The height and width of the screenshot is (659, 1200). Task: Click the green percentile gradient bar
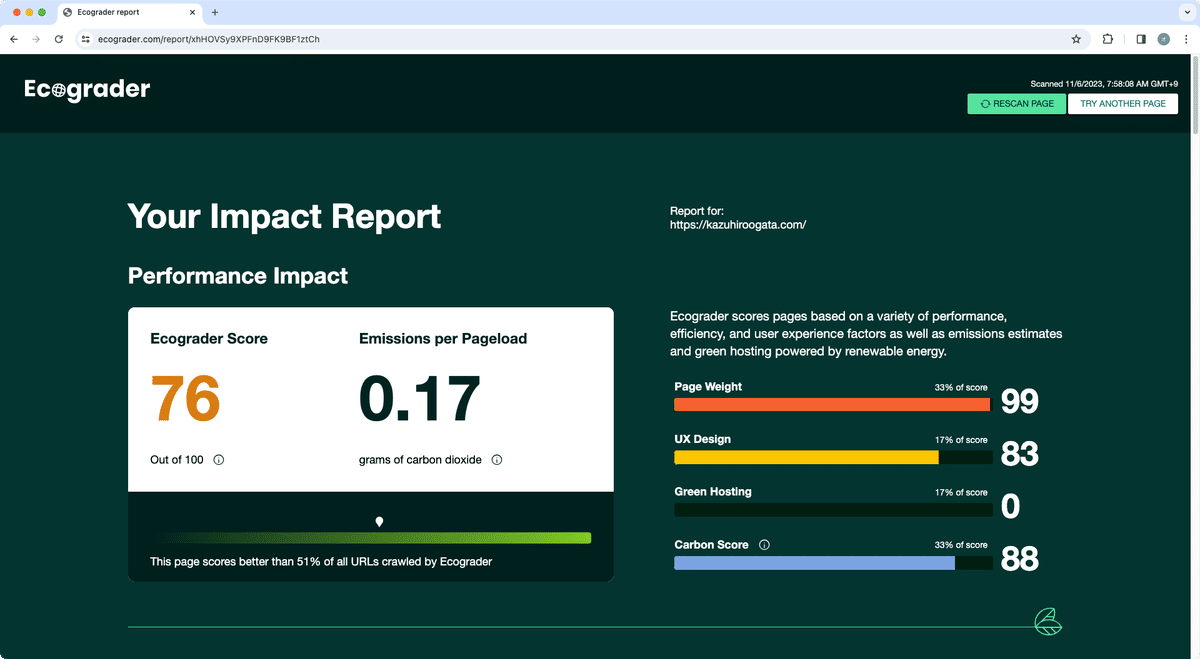pos(371,538)
